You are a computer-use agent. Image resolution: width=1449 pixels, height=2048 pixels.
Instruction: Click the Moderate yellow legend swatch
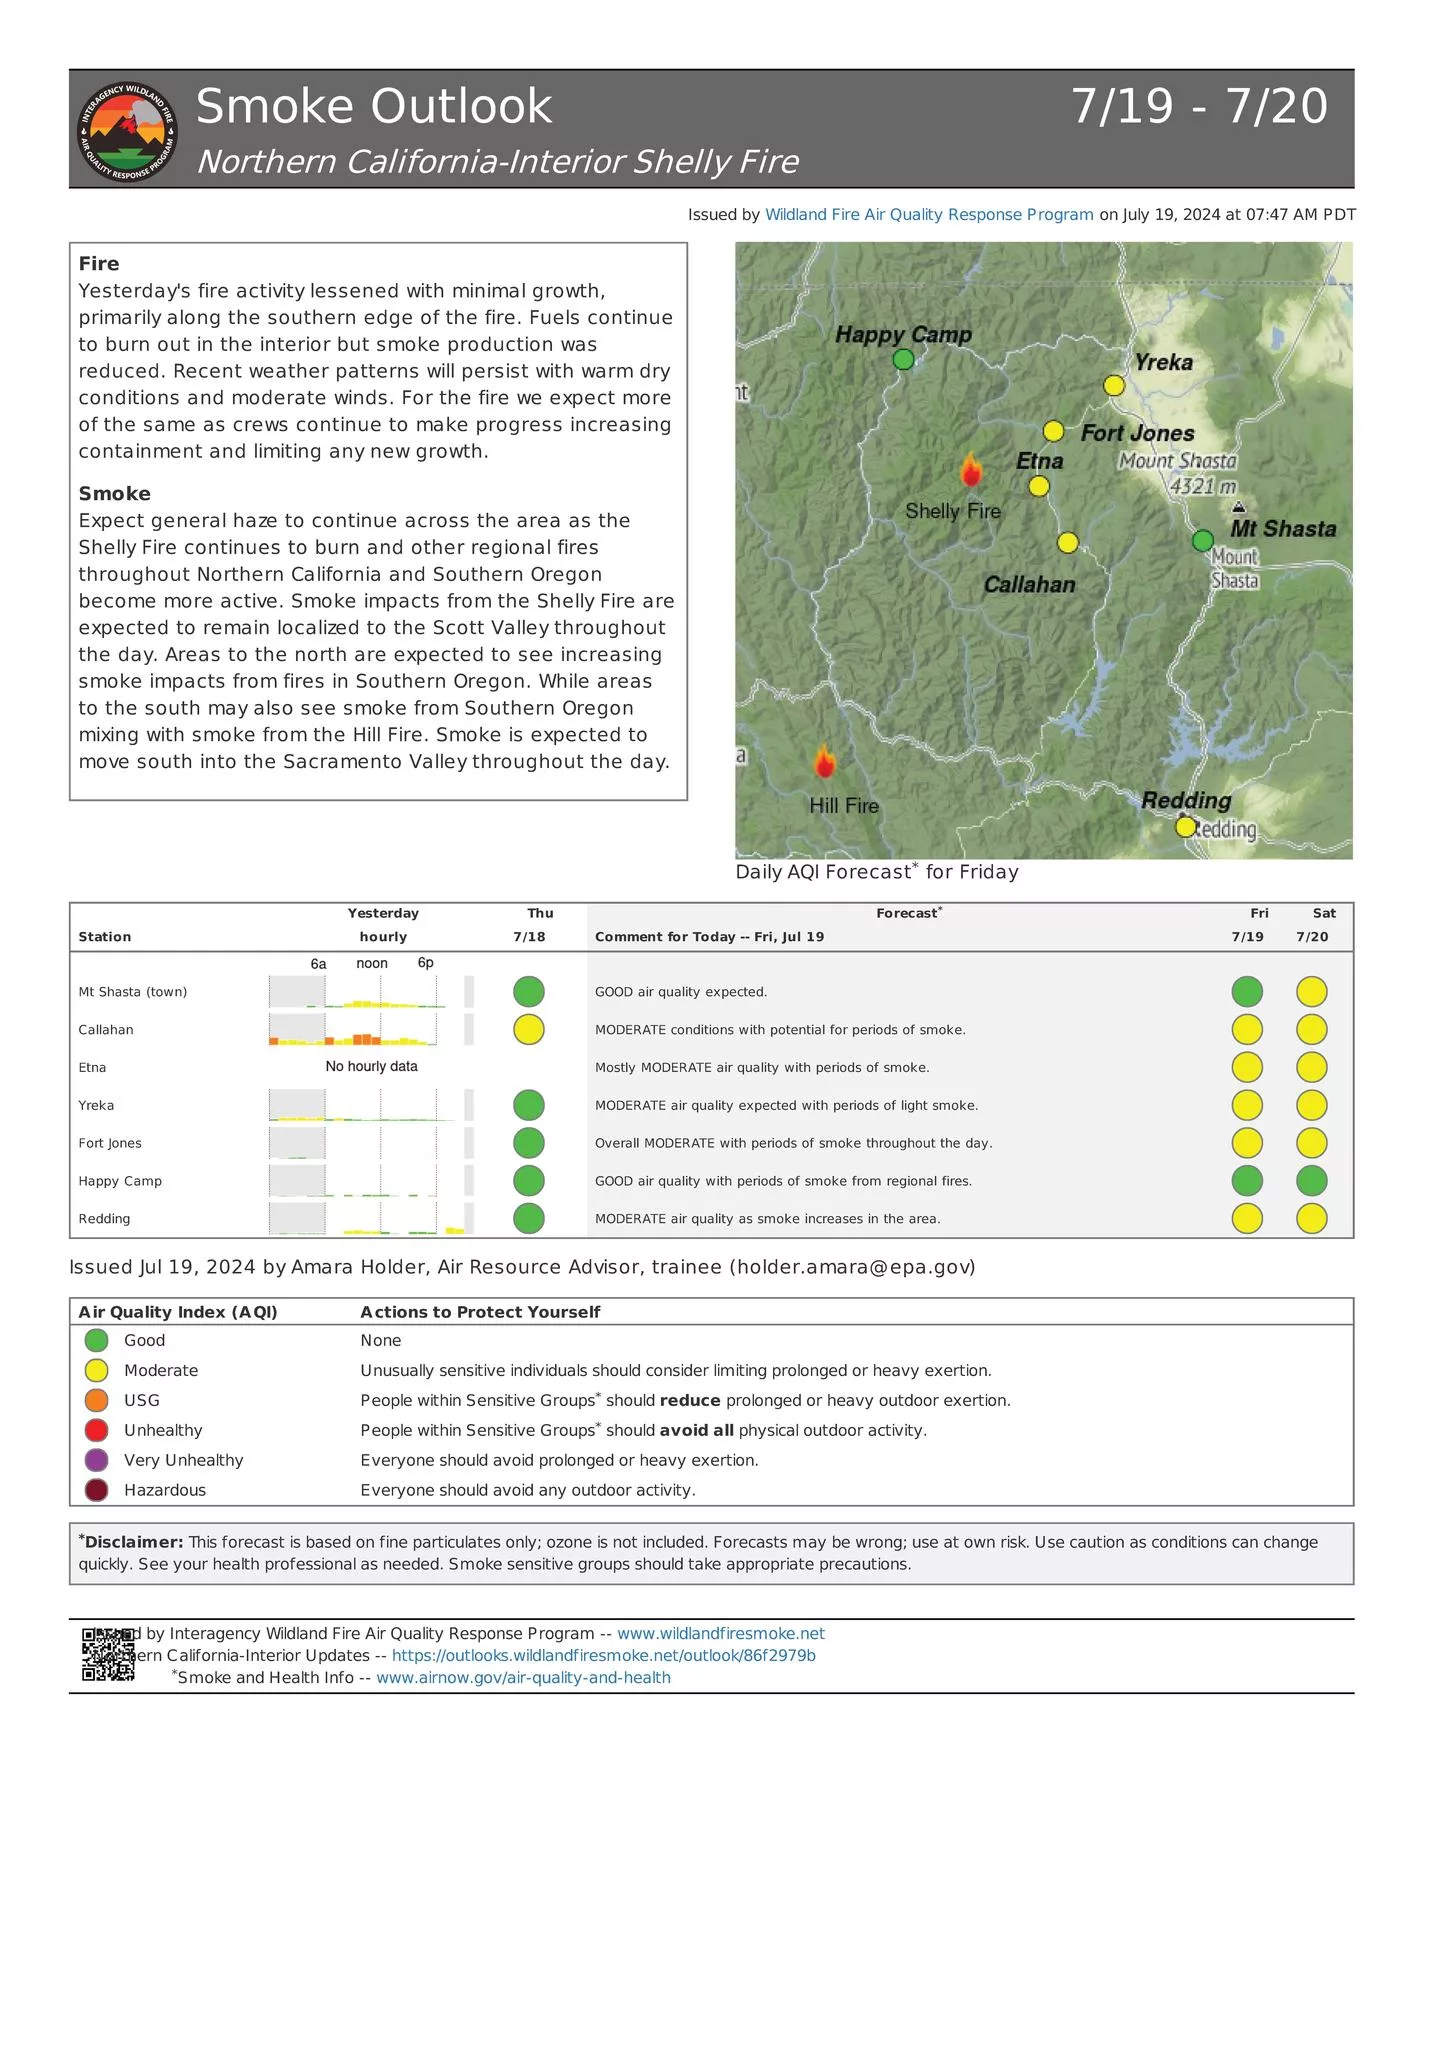coord(96,1370)
